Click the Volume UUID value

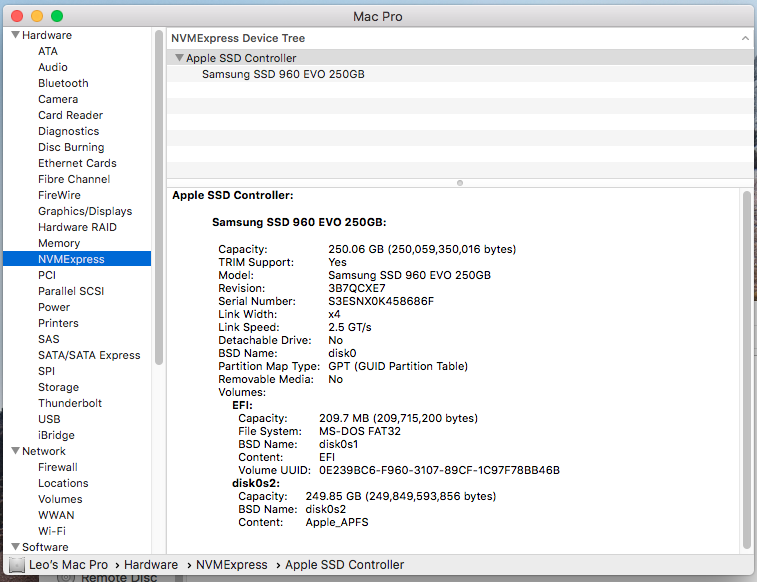[439, 470]
